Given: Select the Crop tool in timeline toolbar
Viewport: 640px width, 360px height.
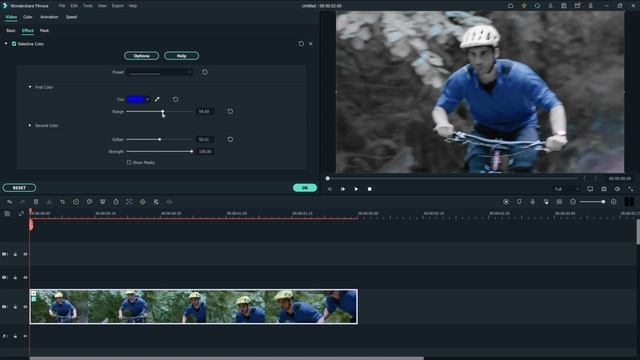Looking at the screenshot, I should (62, 202).
